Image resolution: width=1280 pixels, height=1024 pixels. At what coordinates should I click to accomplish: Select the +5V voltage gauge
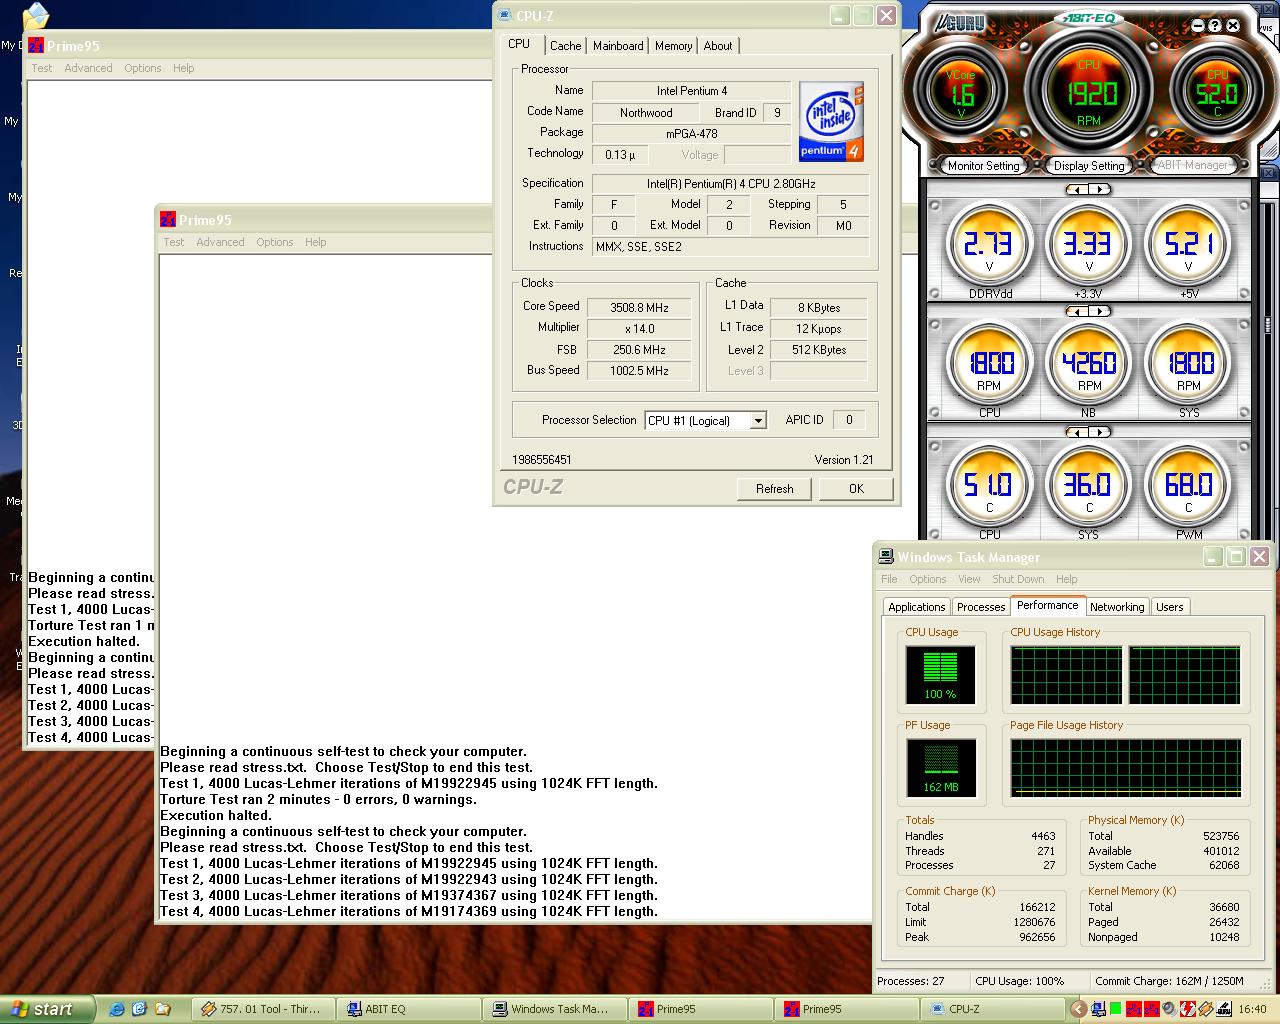click(x=1187, y=243)
